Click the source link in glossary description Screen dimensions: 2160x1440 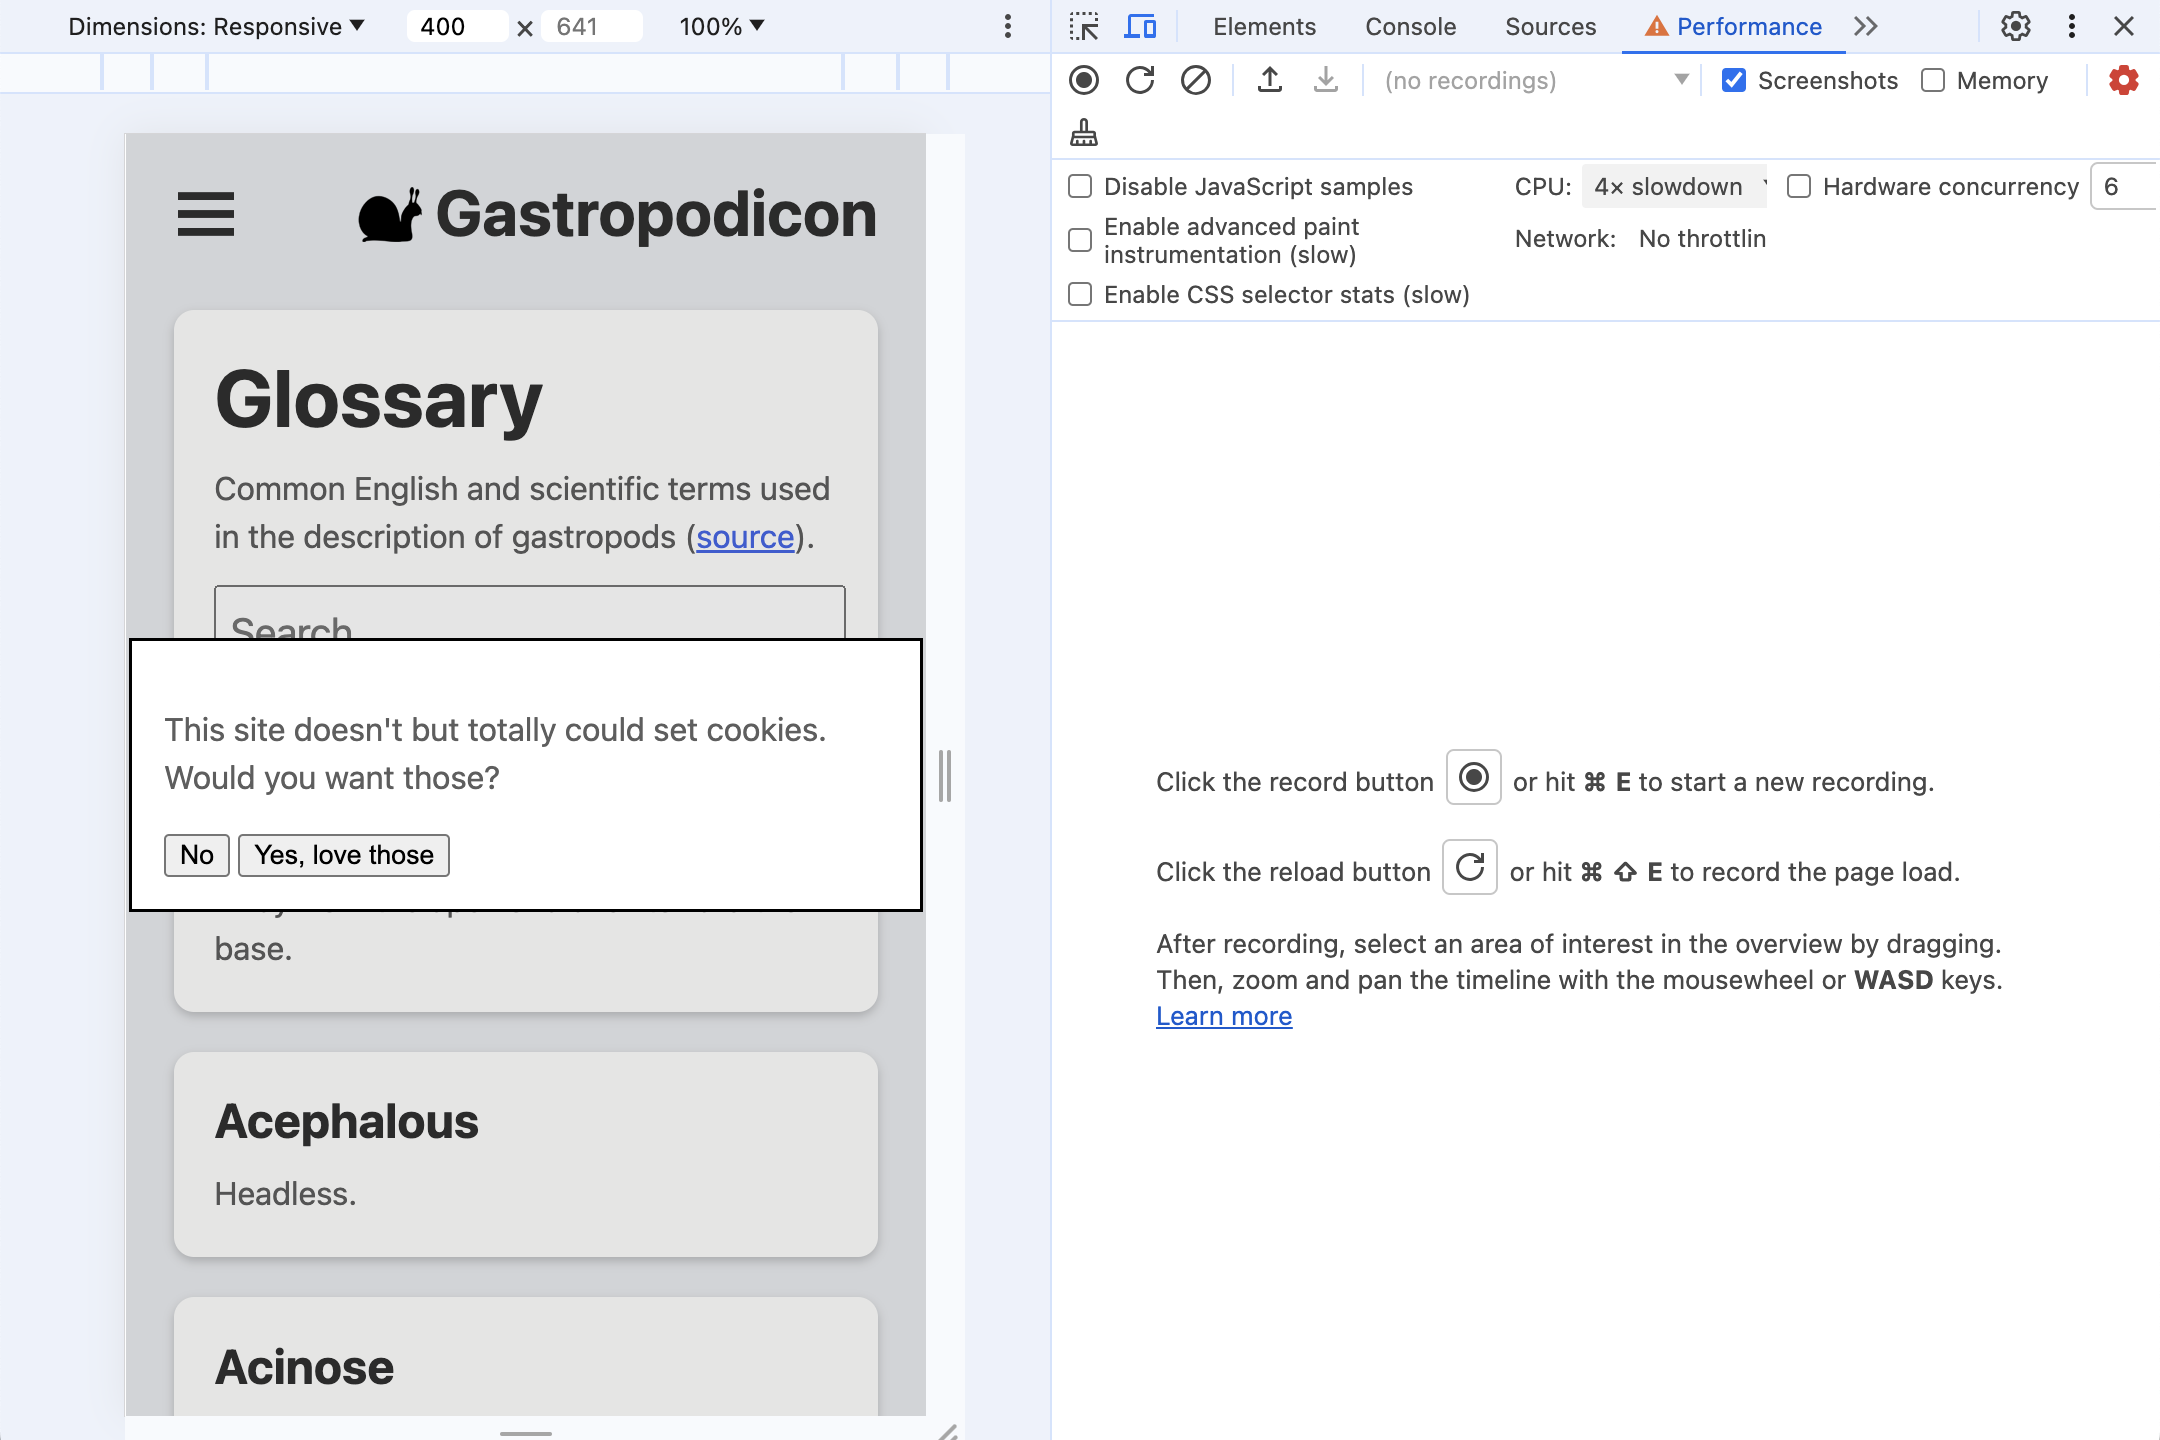744,535
